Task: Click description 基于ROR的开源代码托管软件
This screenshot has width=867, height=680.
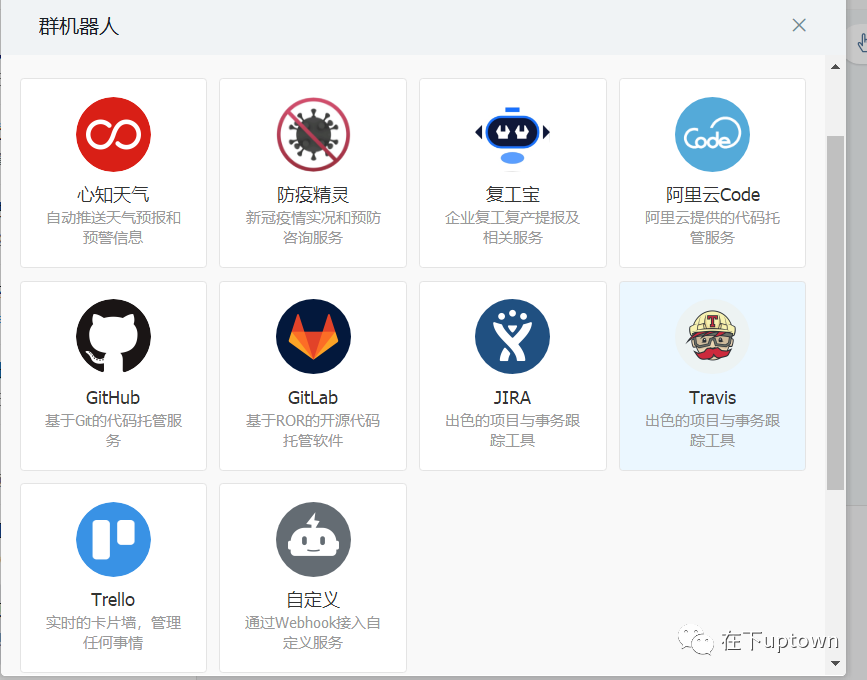Action: coord(313,430)
